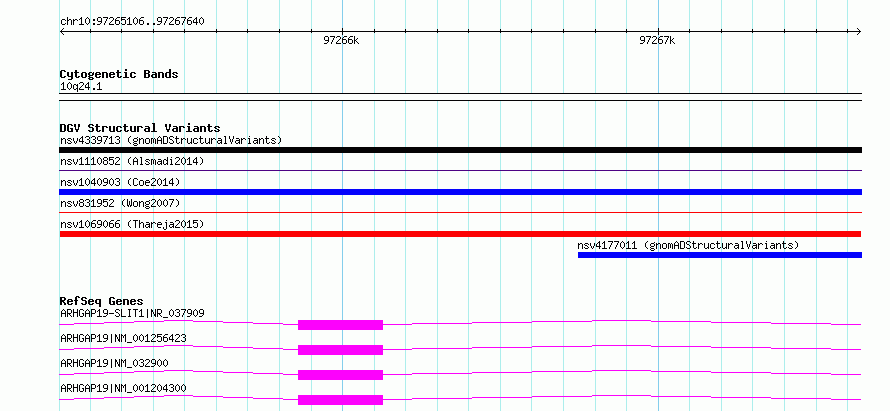Click the short blue nsv4177011 variant bar
This screenshot has height=411, width=890.
[720, 255]
